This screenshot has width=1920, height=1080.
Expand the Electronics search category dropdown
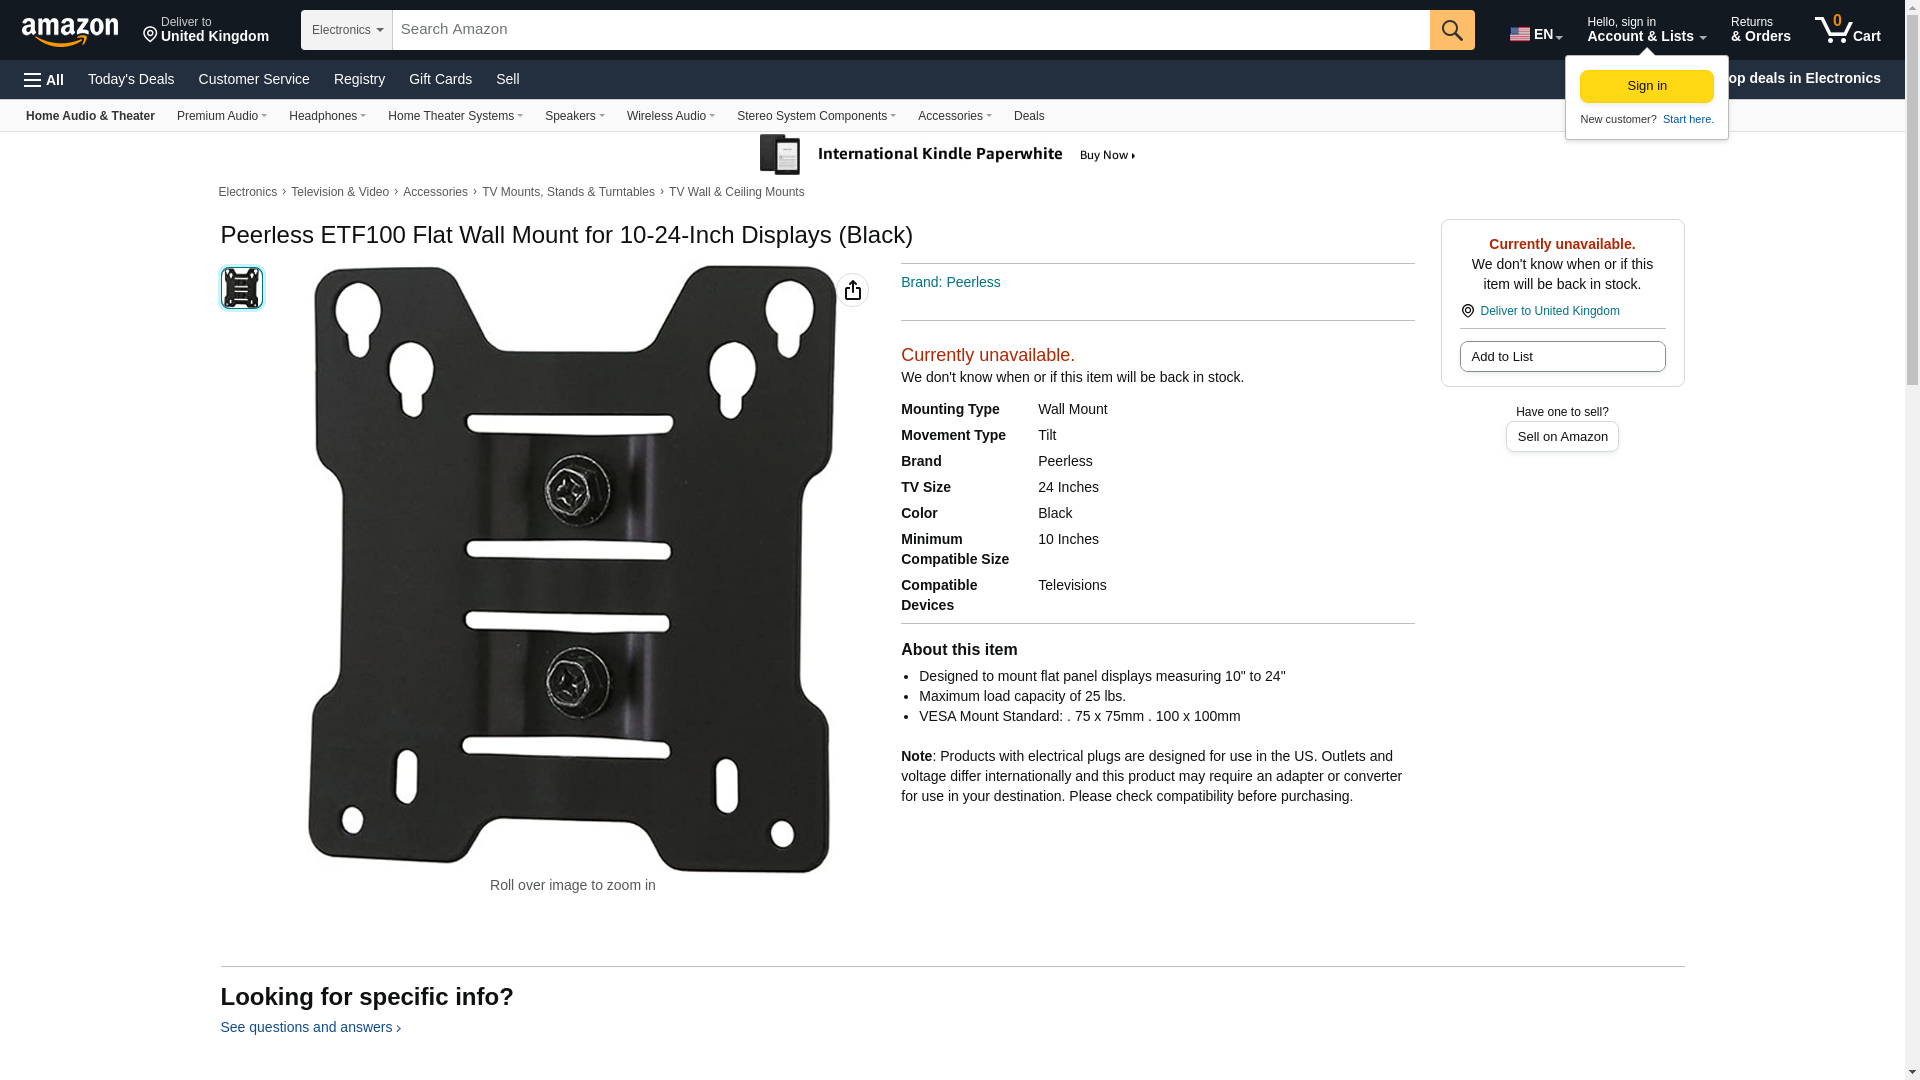tap(347, 30)
